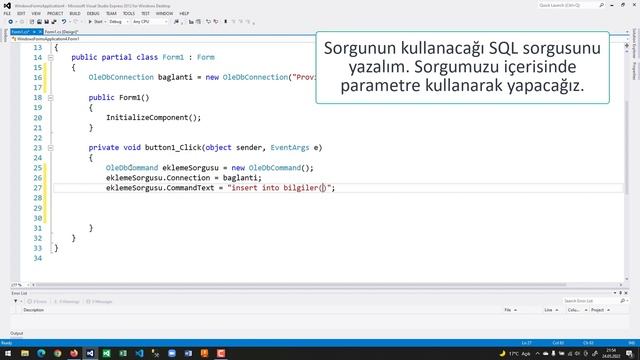Open the TEST menu
640x360 pixels.
[145, 13]
